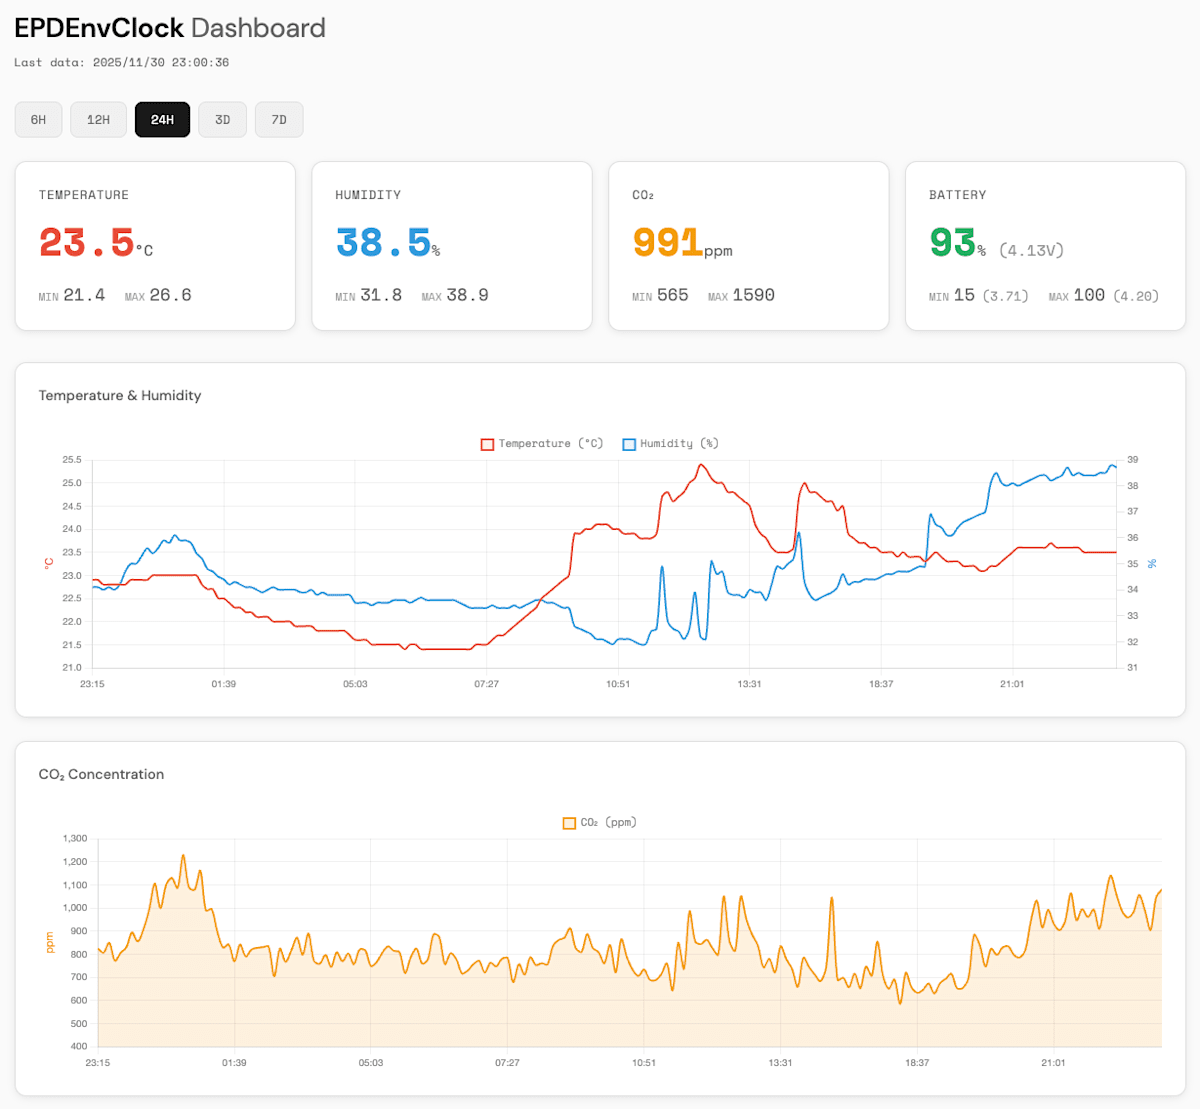This screenshot has height=1109, width=1200.
Task: Switch to the 12H view
Action: (98, 119)
